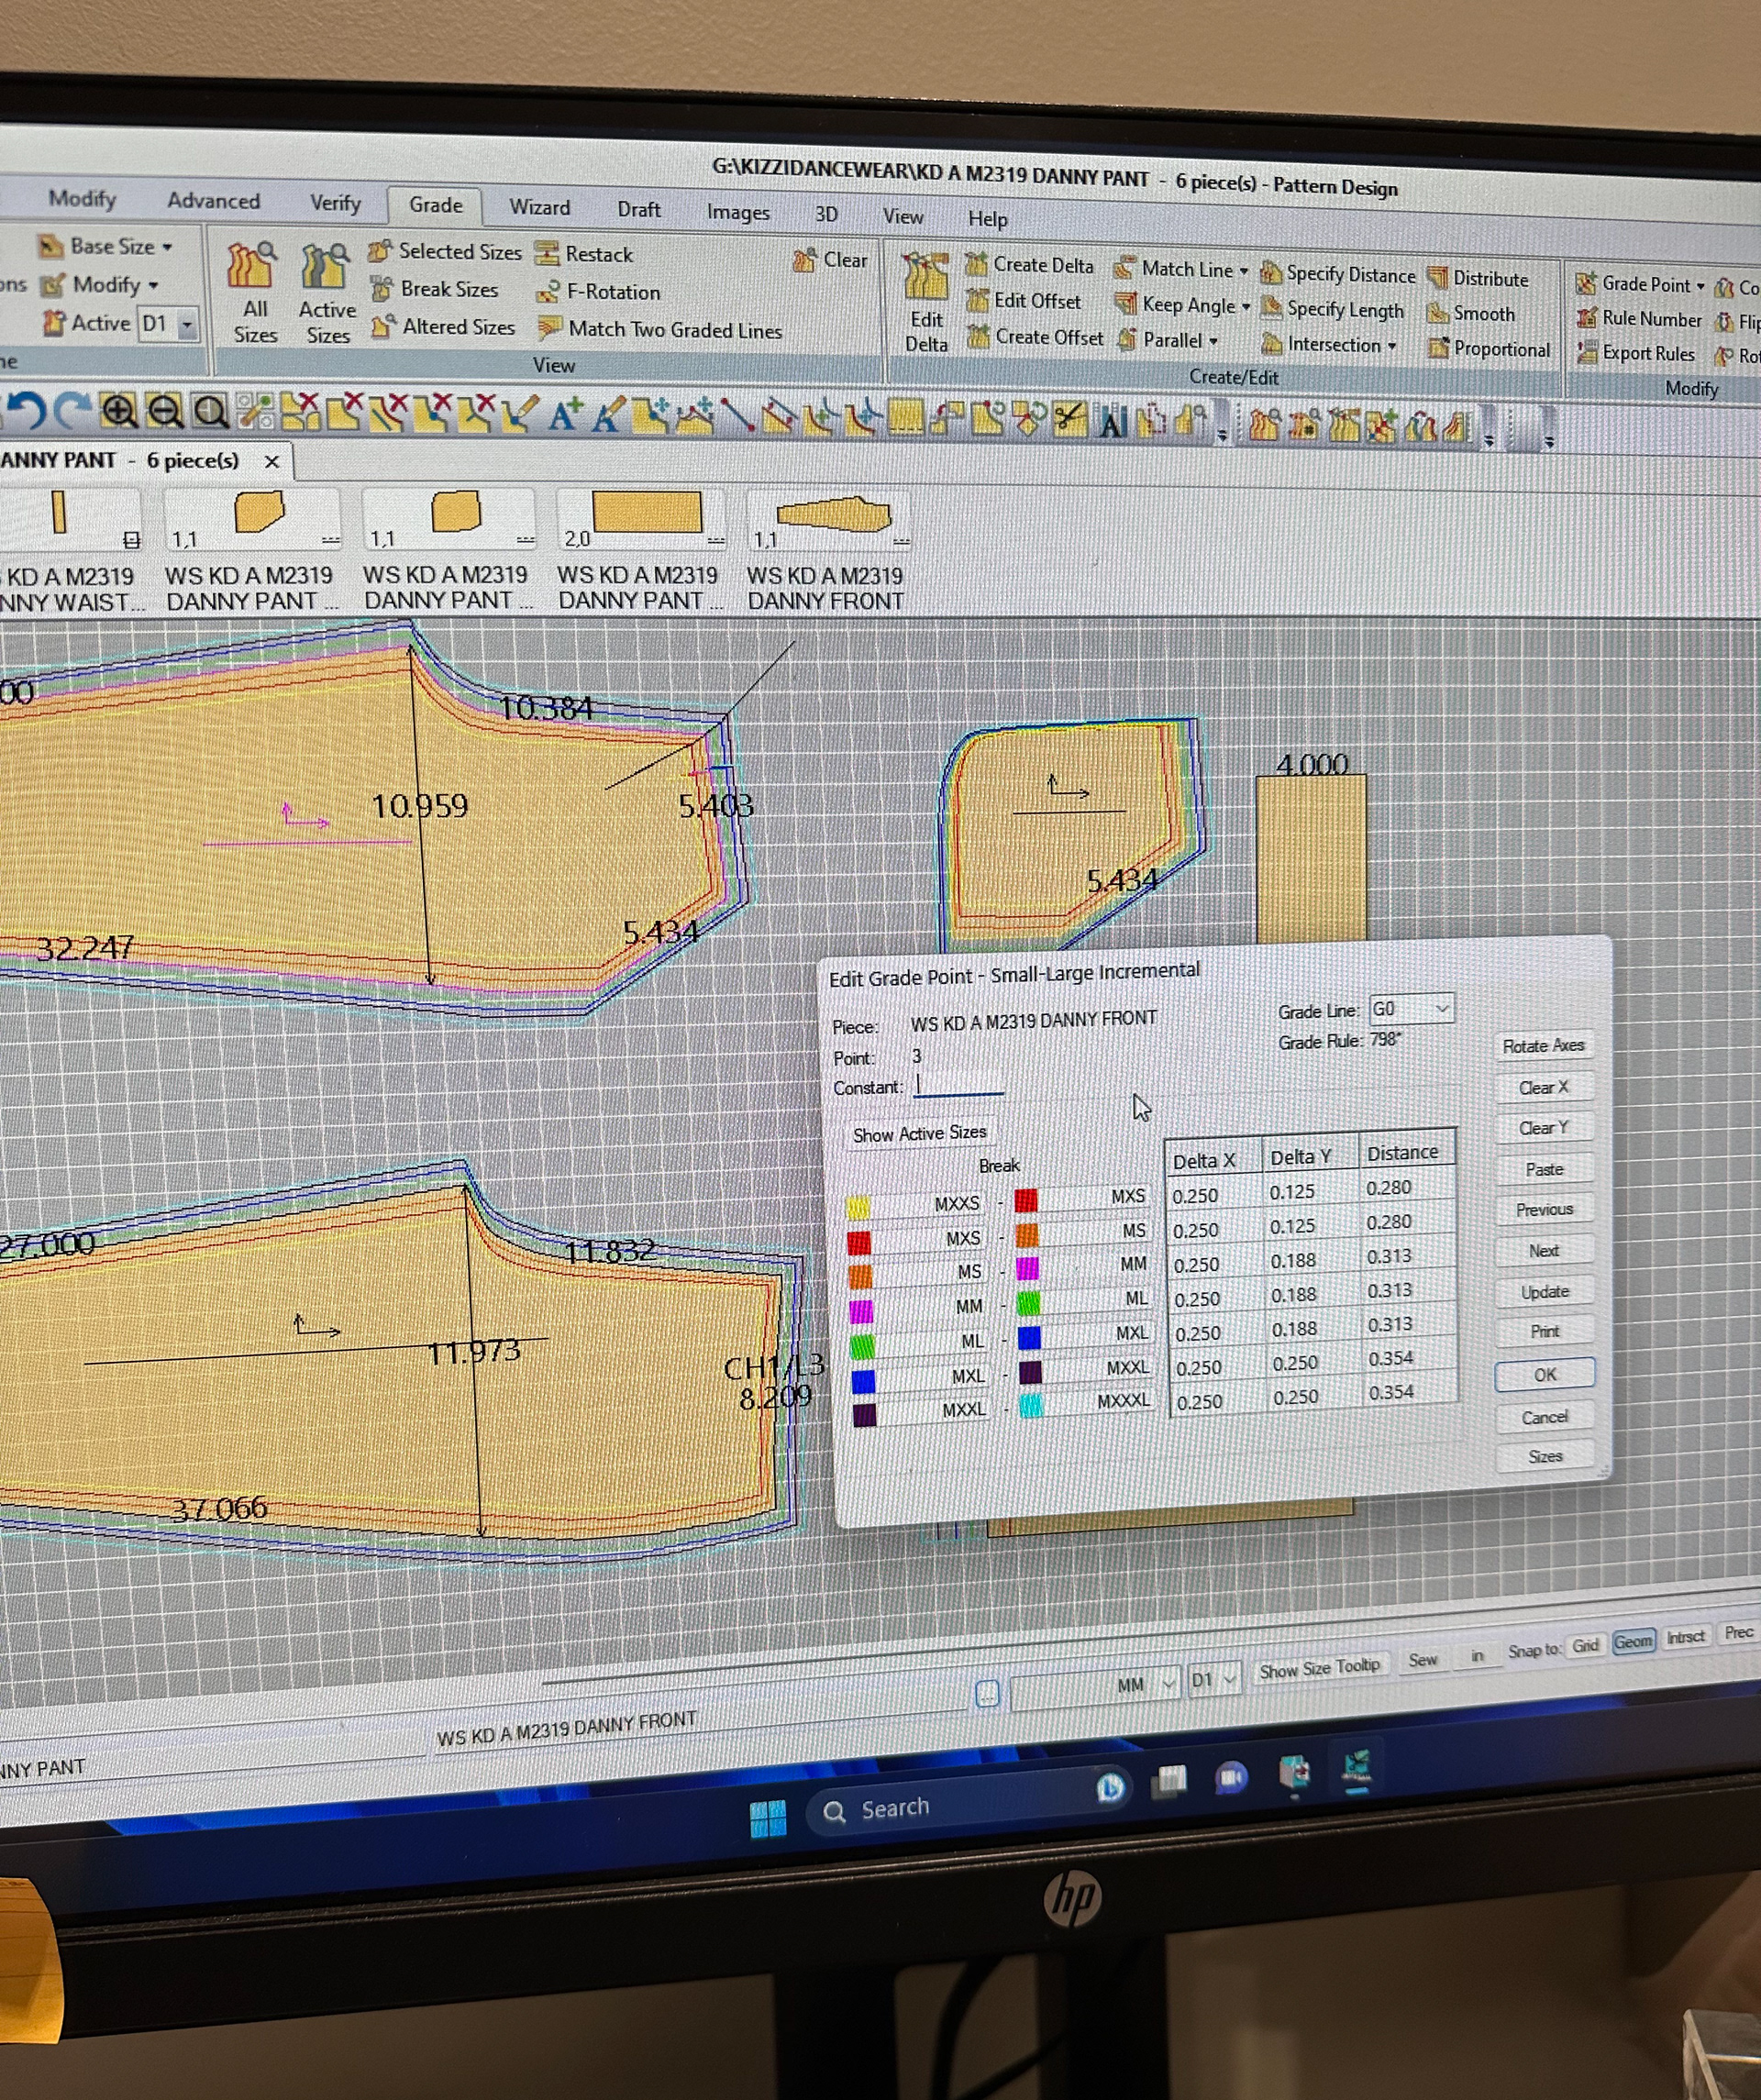Open the Wizard ribbon tab

[539, 207]
